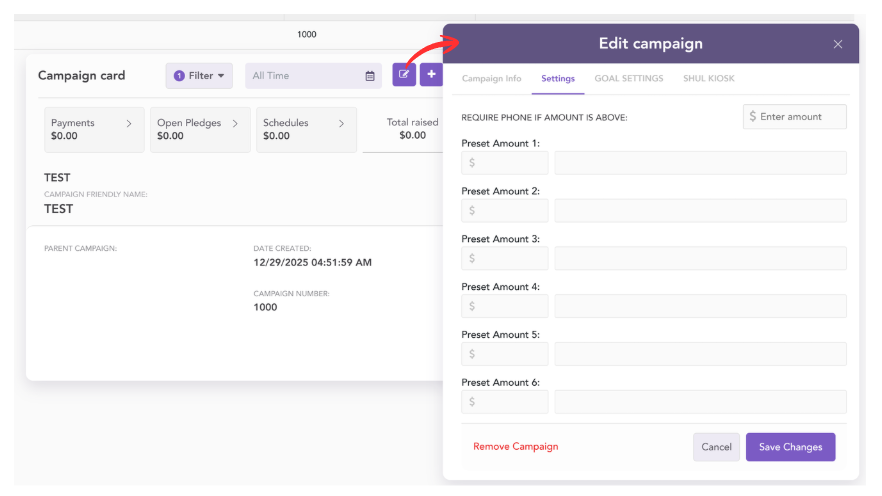Viewport: 882px width, 496px height.
Task: Click the Preset Amount 1 dollar field
Action: tap(505, 163)
